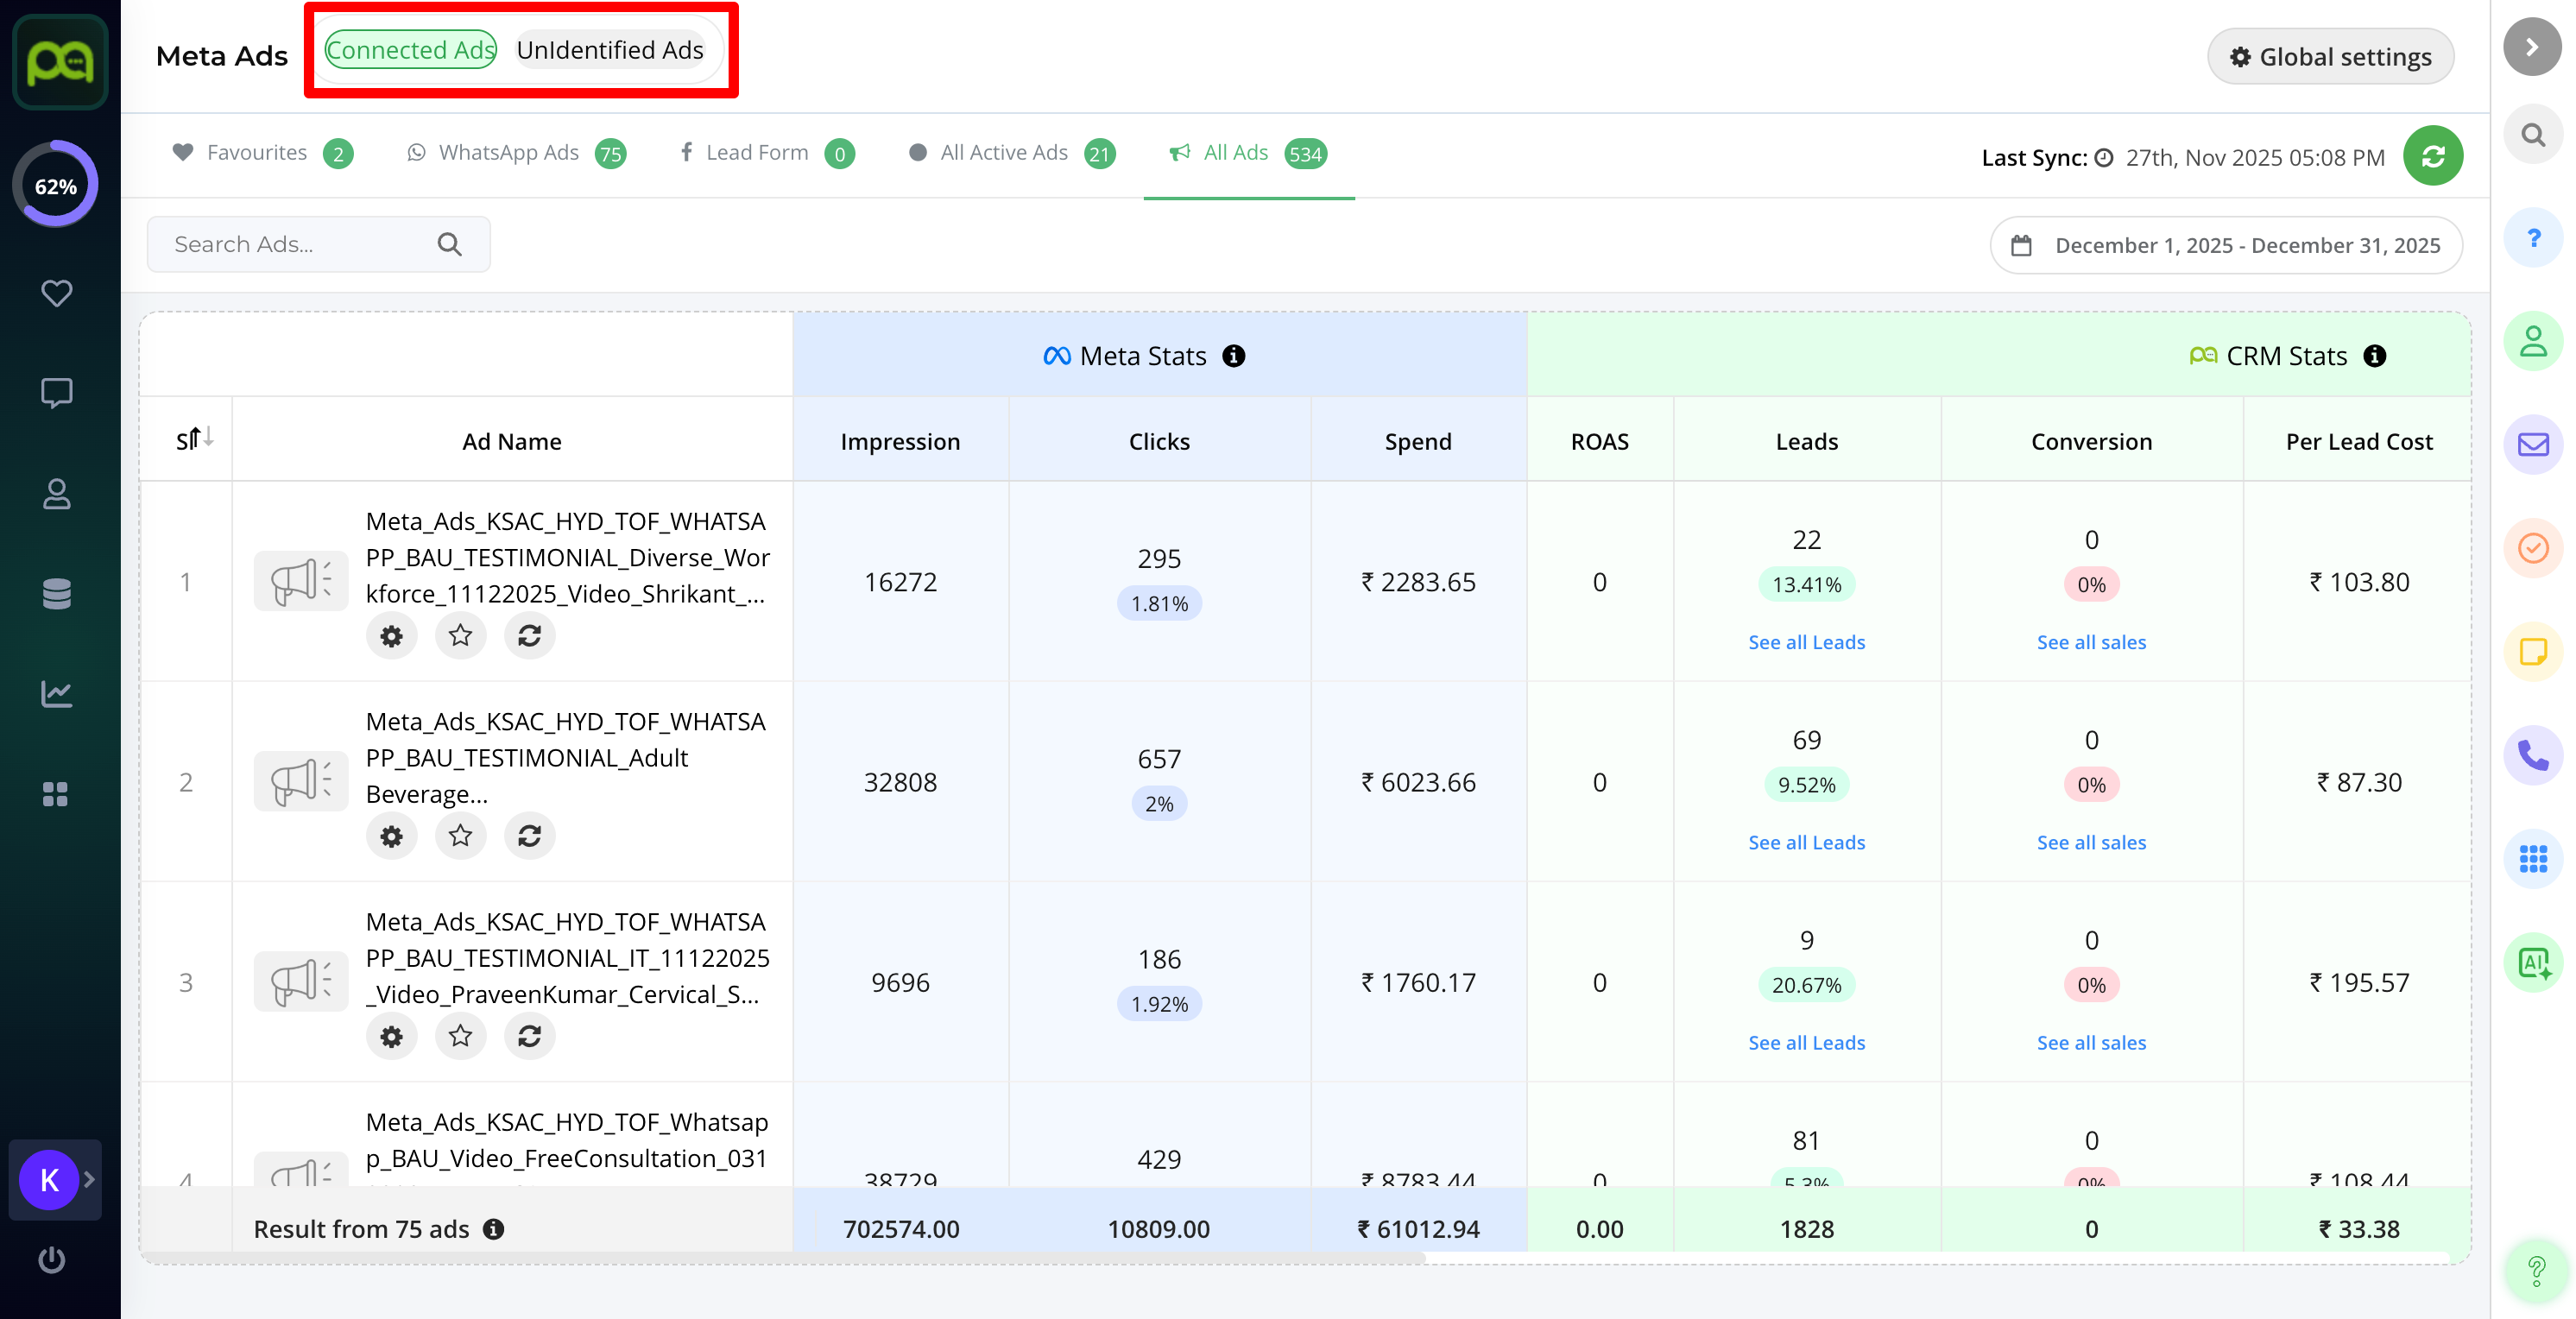Open settings gear for first ad row
Image resolution: width=2576 pixels, height=1319 pixels.
coord(391,635)
